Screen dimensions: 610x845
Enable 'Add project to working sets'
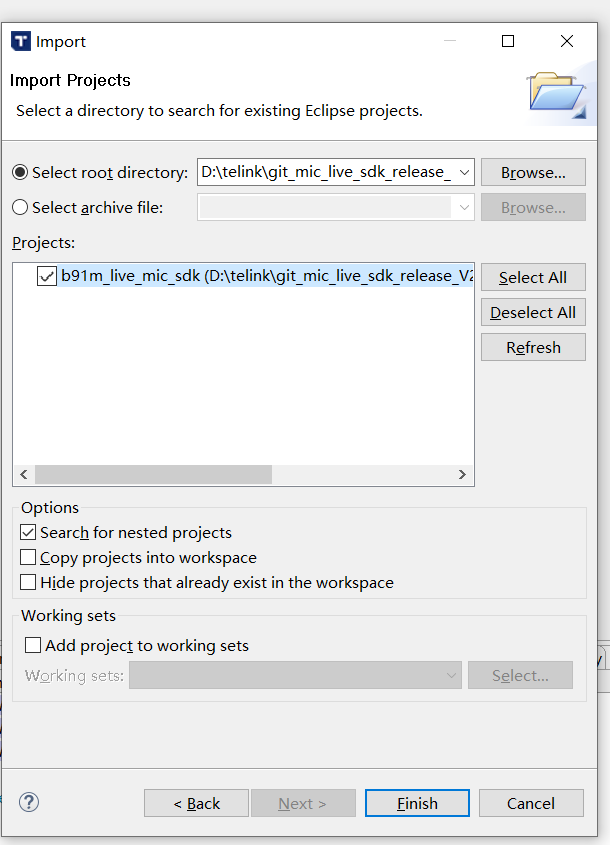tap(35, 644)
